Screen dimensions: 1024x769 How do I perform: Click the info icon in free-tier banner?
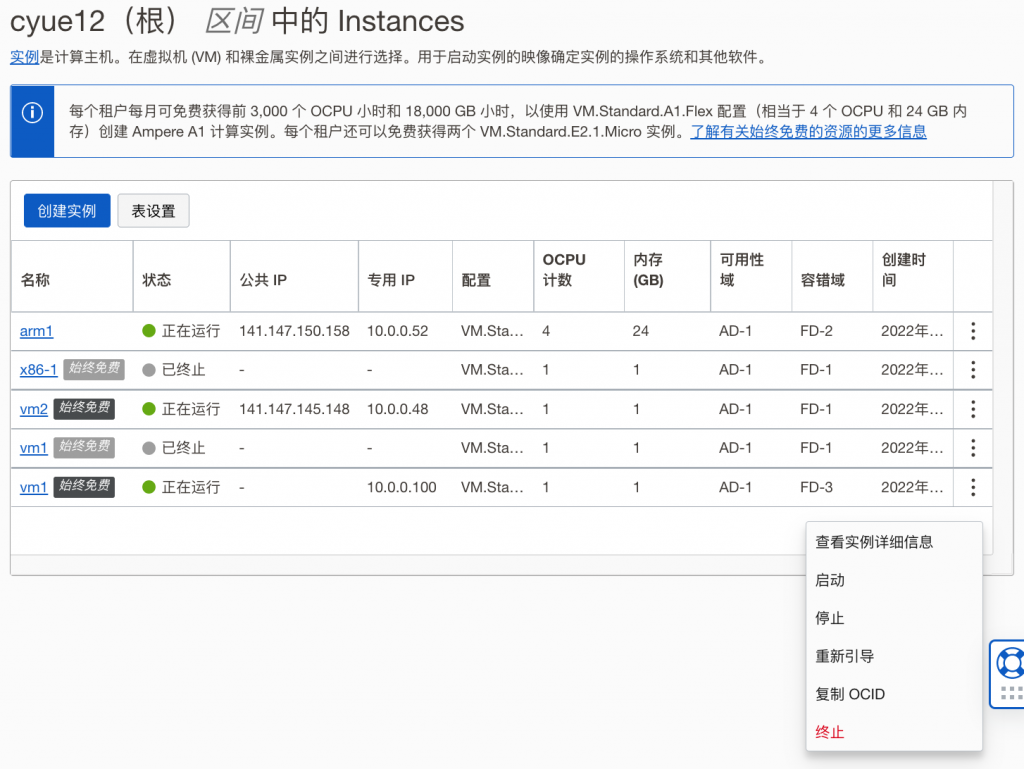coord(33,113)
